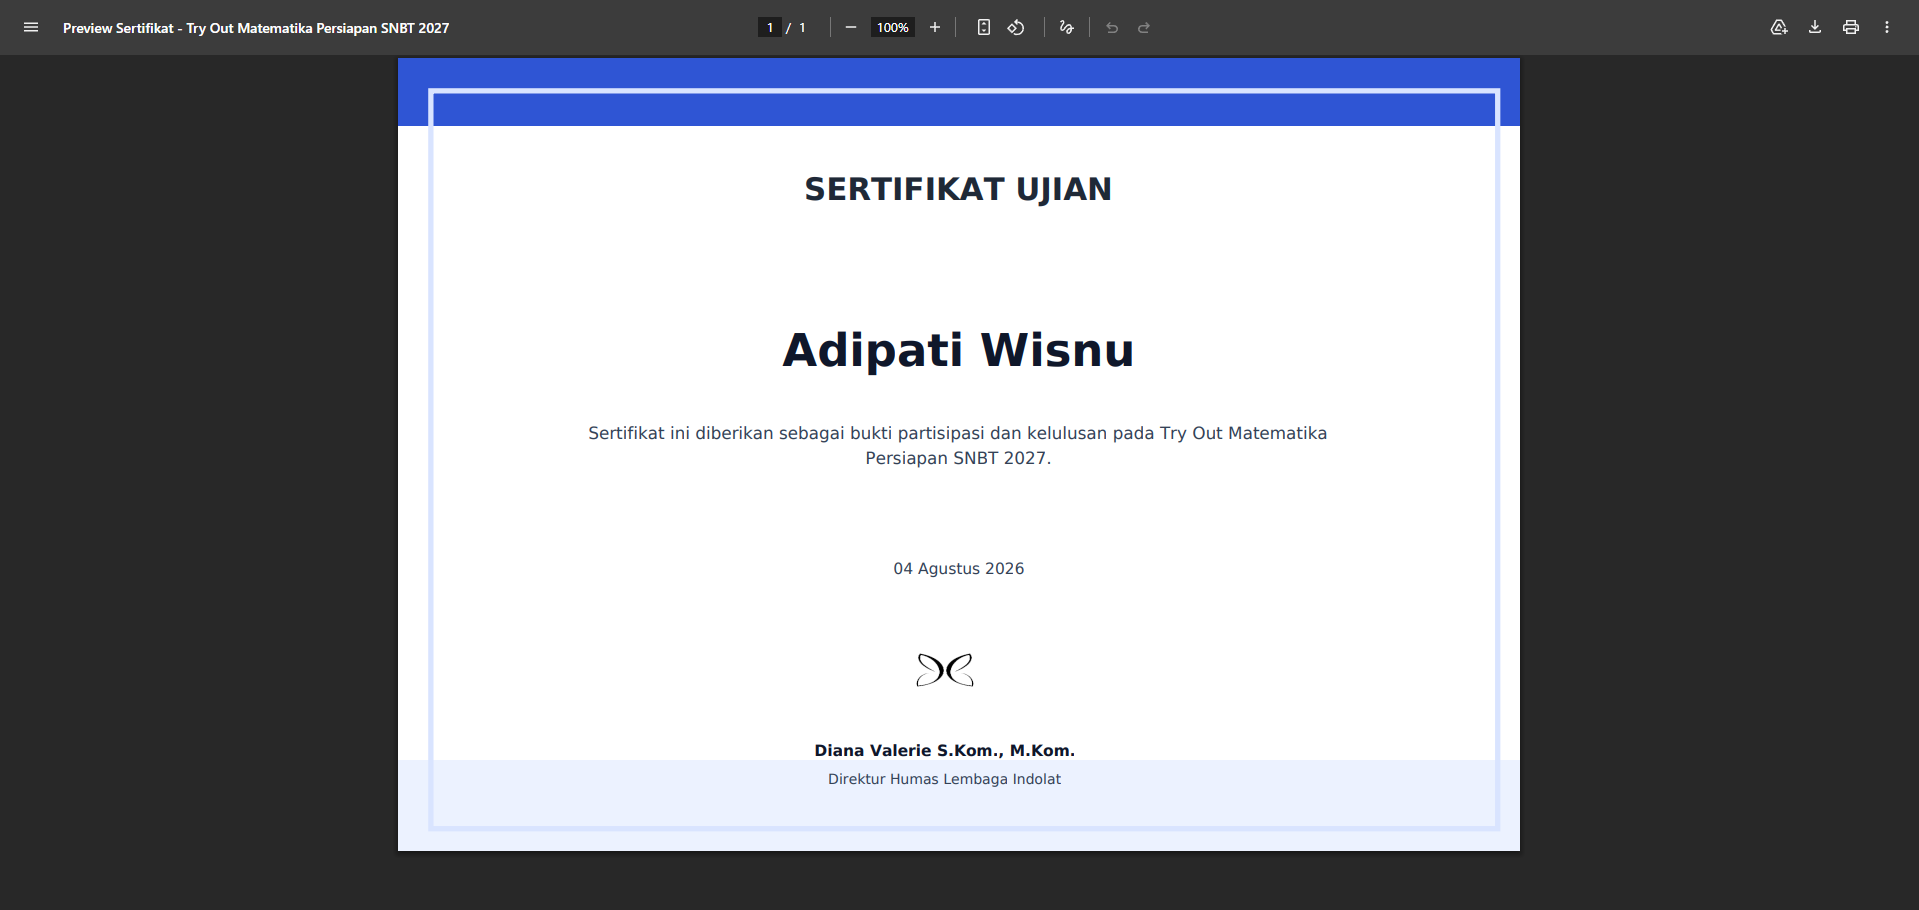Click the Direktur Humas Lembaga Indolat text

click(944, 779)
